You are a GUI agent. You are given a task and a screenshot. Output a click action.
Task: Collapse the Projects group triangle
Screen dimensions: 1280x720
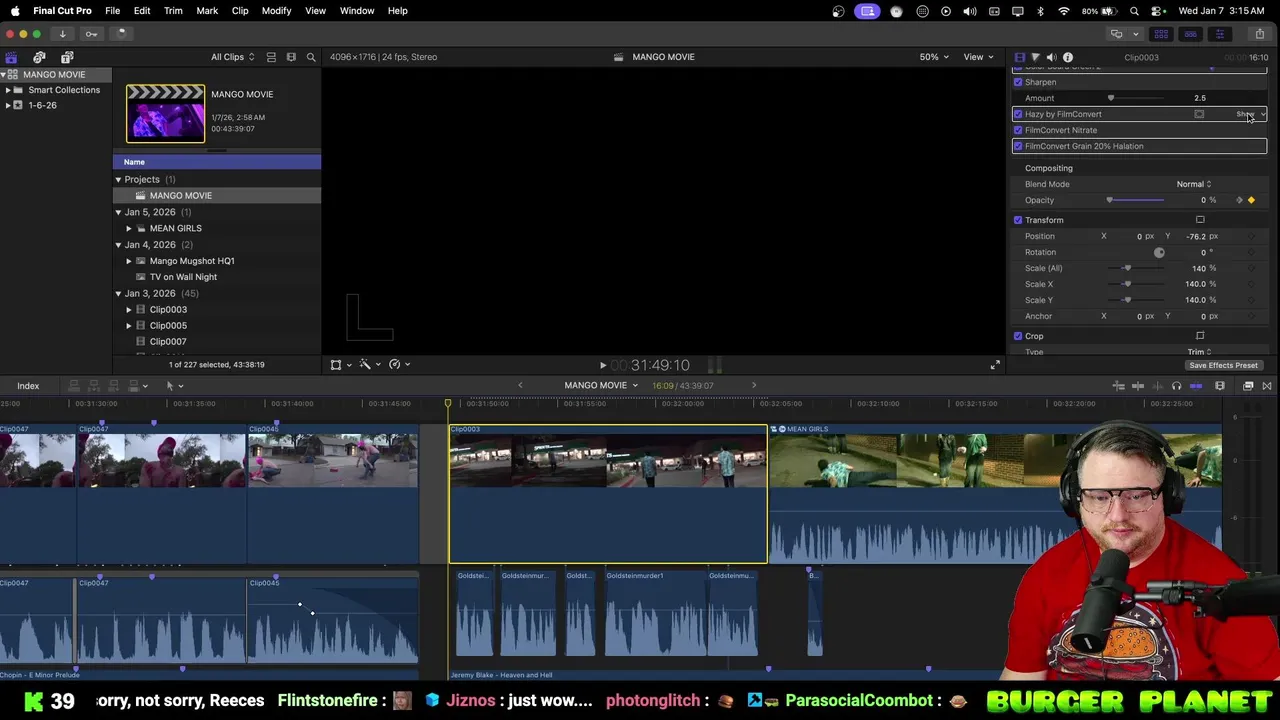[x=118, y=180]
